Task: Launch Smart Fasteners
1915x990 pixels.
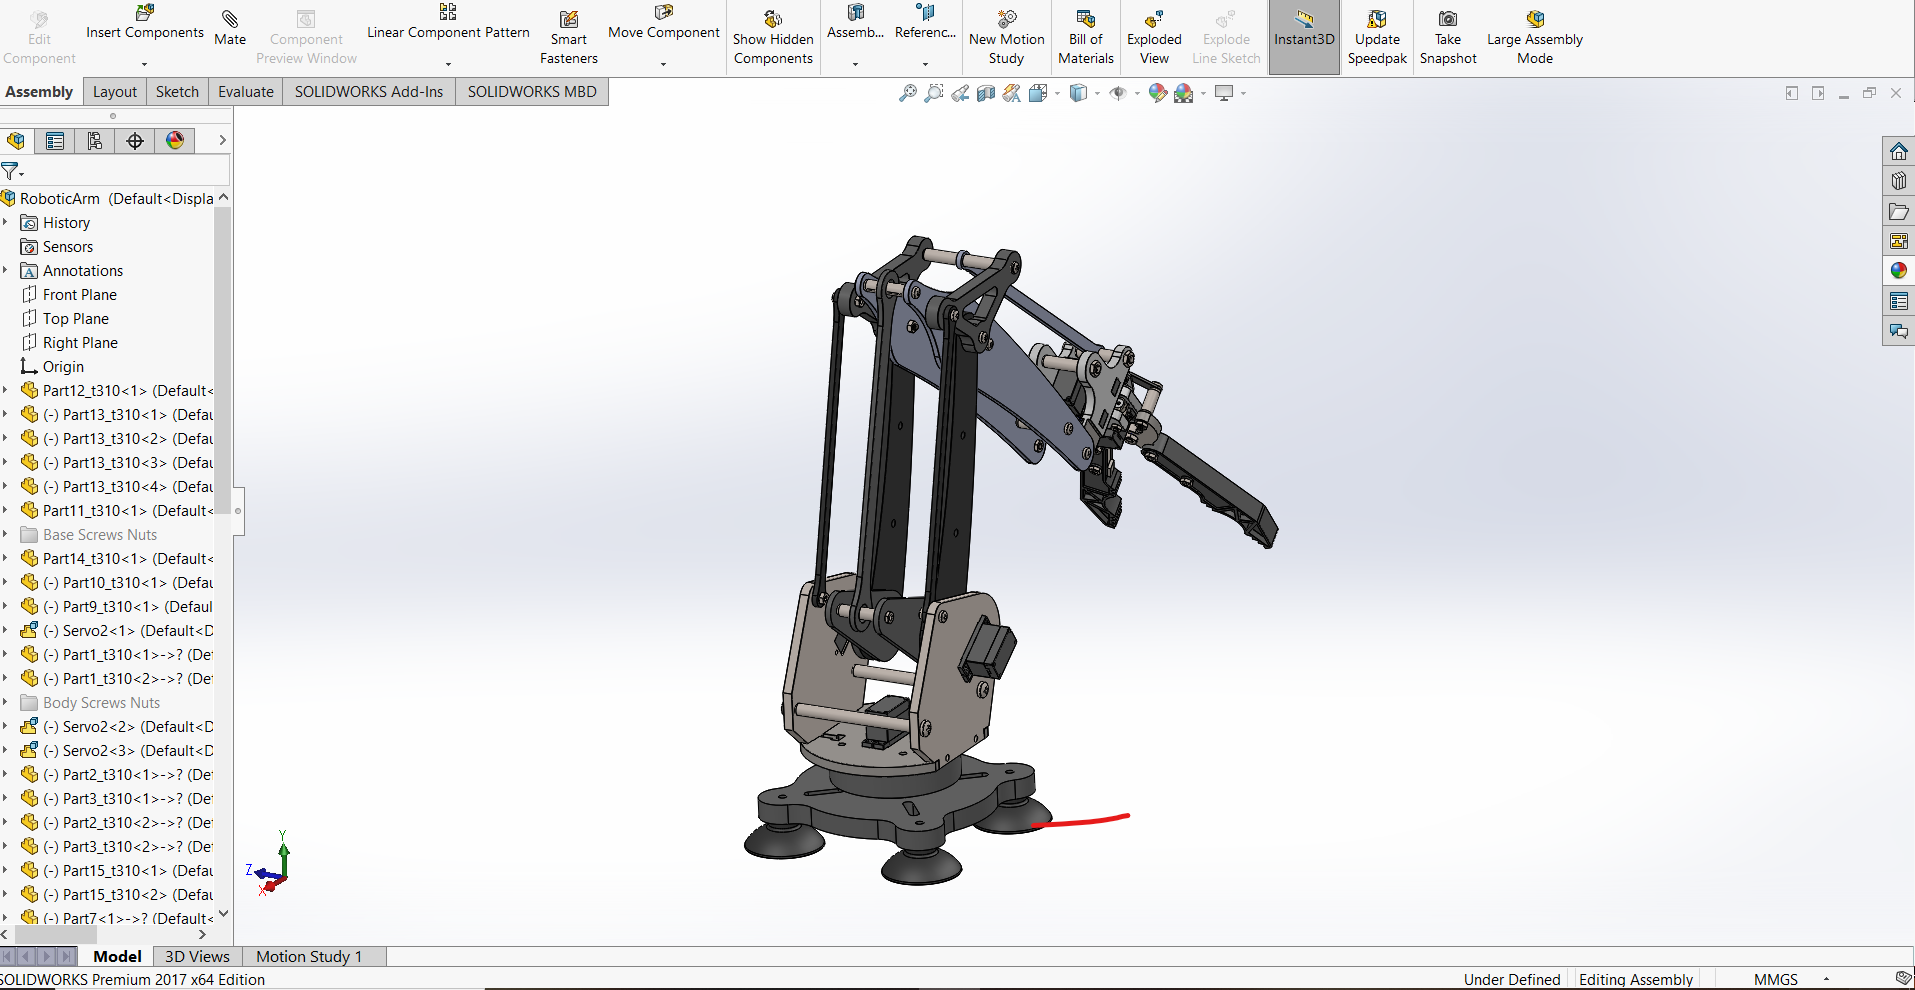Action: 569,38
